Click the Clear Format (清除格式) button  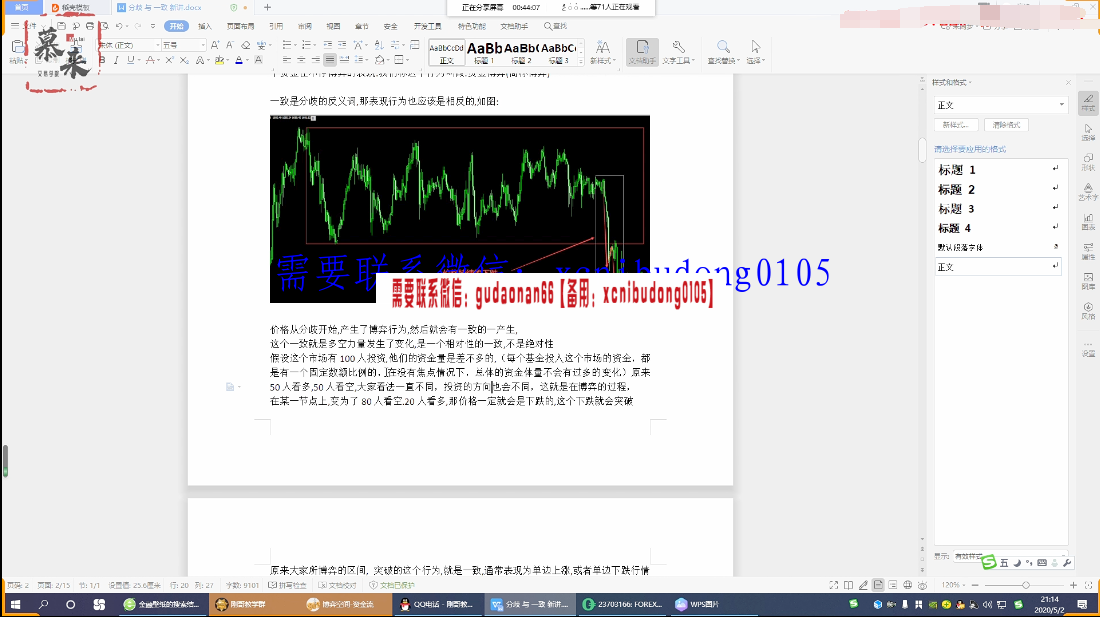click(x=1007, y=125)
